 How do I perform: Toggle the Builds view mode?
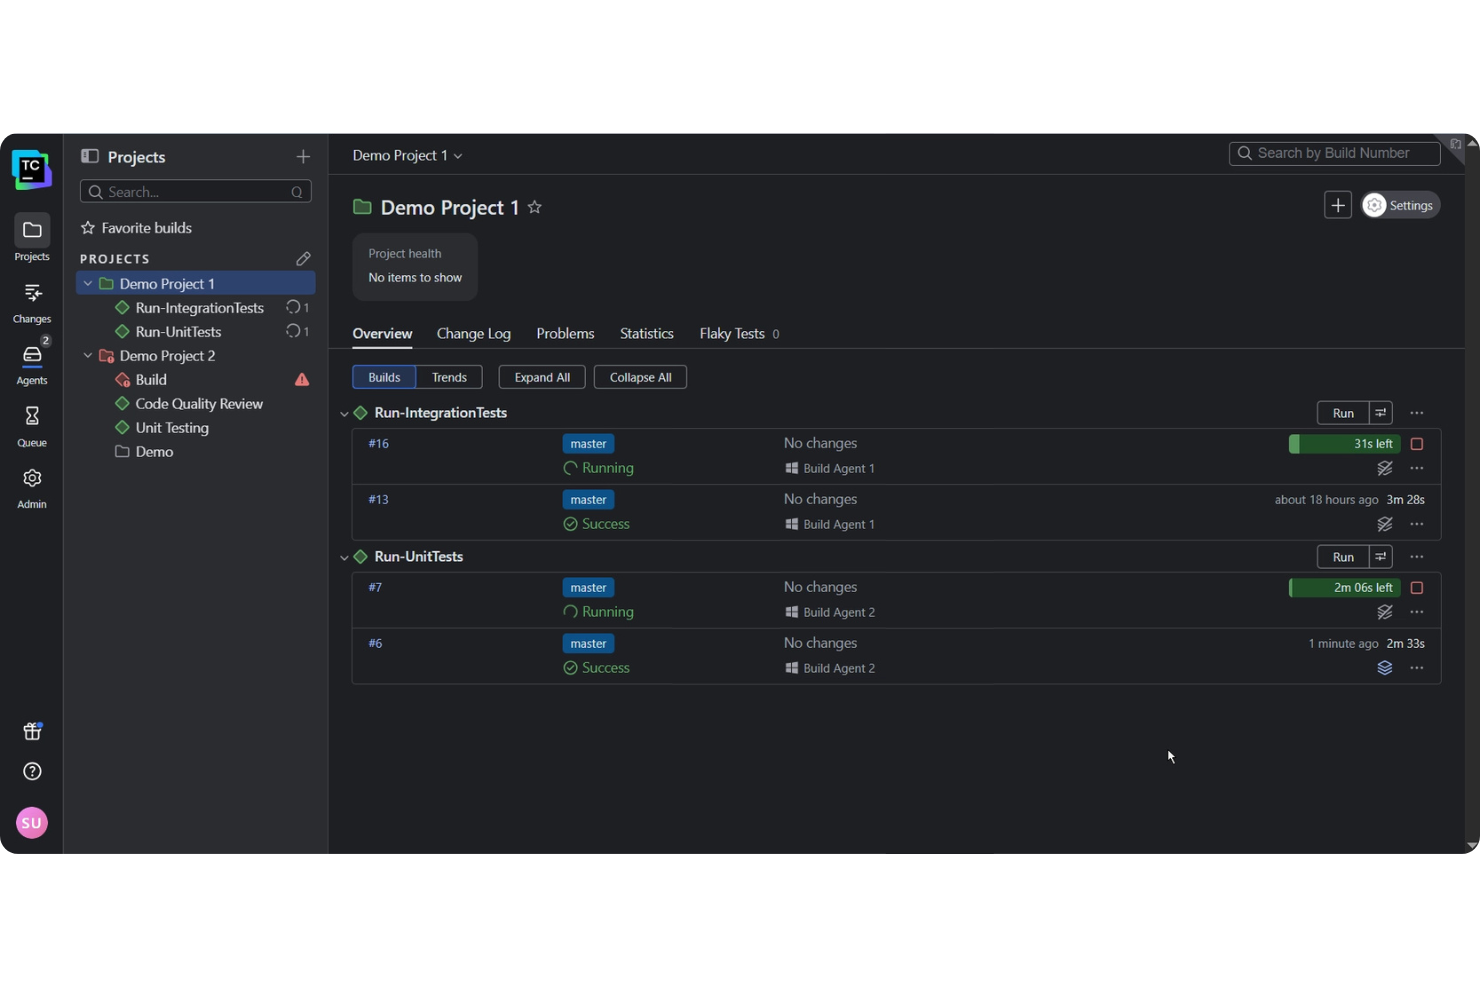(x=383, y=377)
